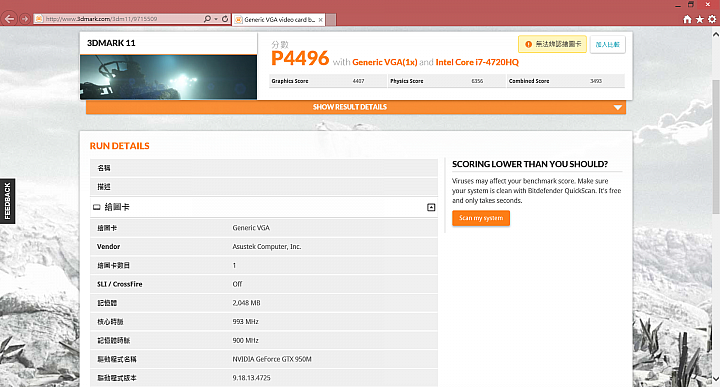Screen dimensions: 720x387
Task: Click the Graphics Score 4407 cell
Action: (x=328, y=81)
